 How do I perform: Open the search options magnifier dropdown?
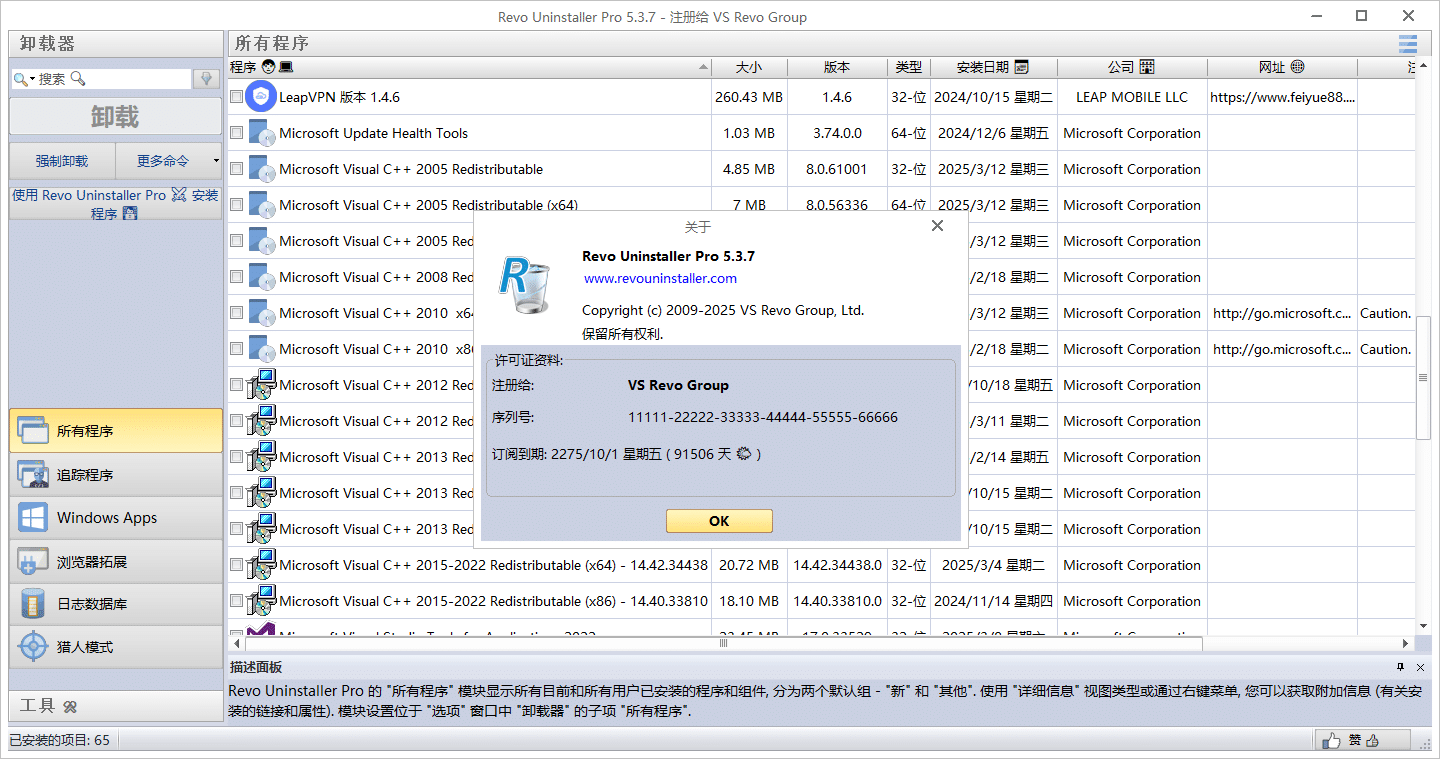(x=24, y=79)
